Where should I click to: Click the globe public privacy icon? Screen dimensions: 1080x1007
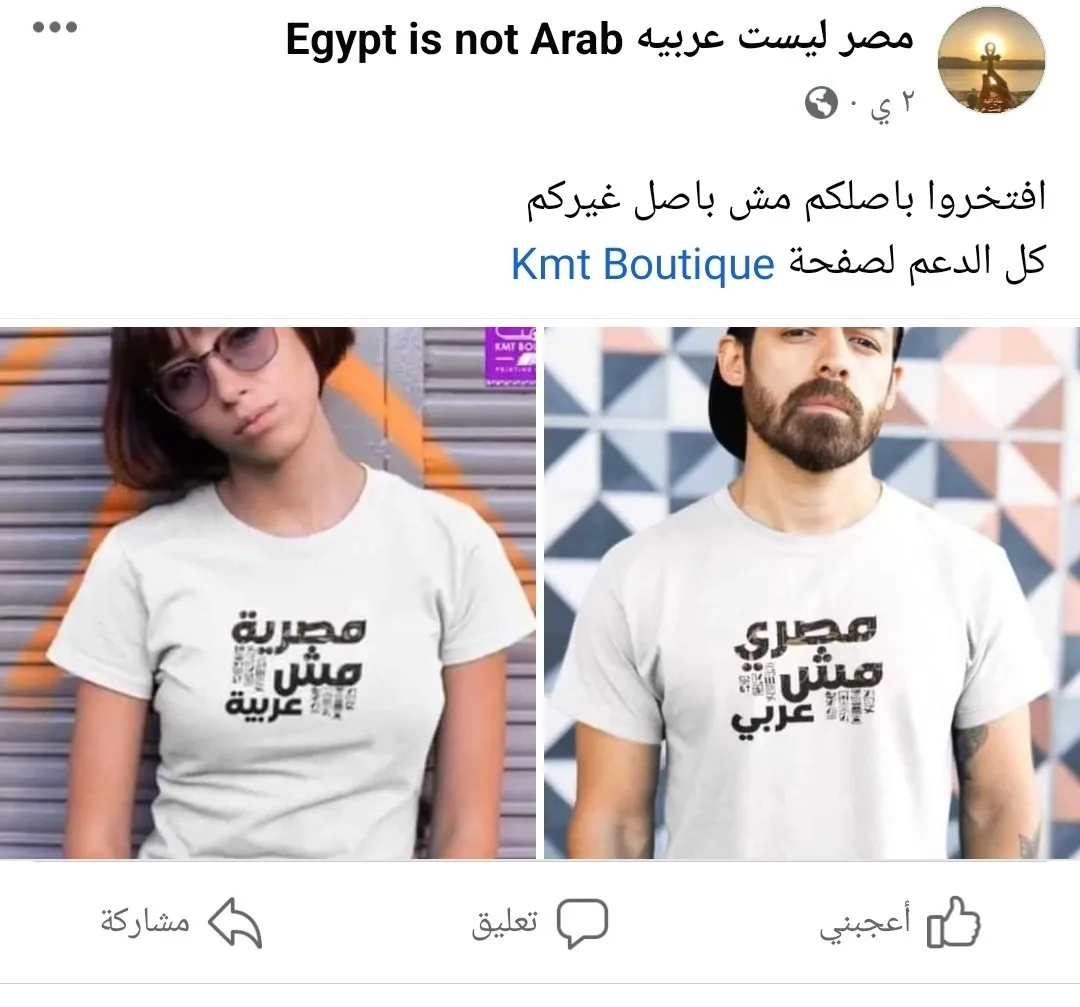[821, 103]
